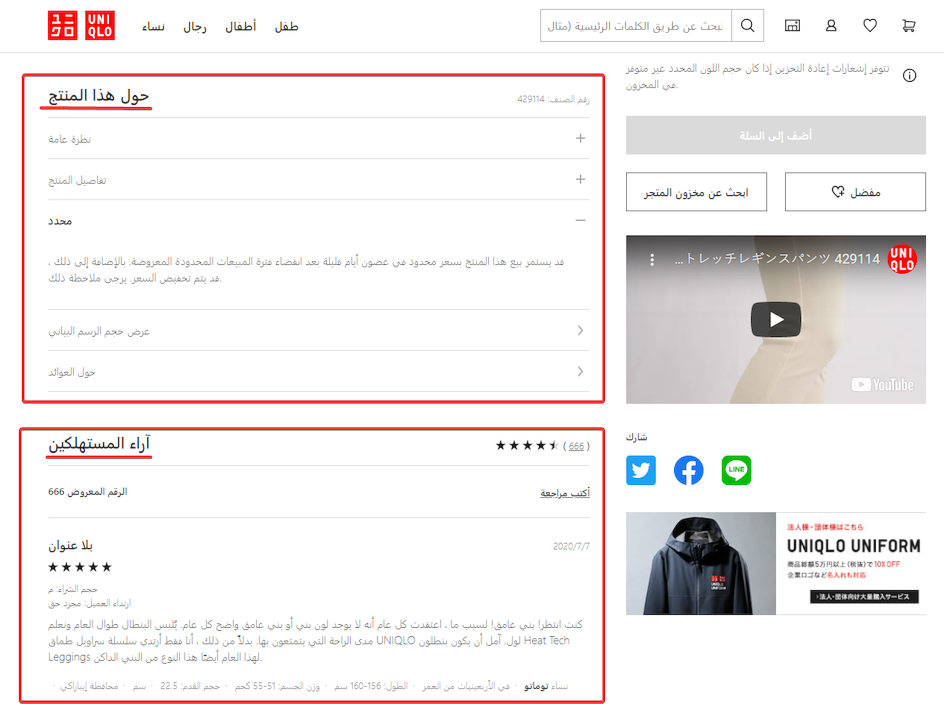Click the UNIQLO English red logo
Viewport: 944px width, 704px height.
(99, 25)
